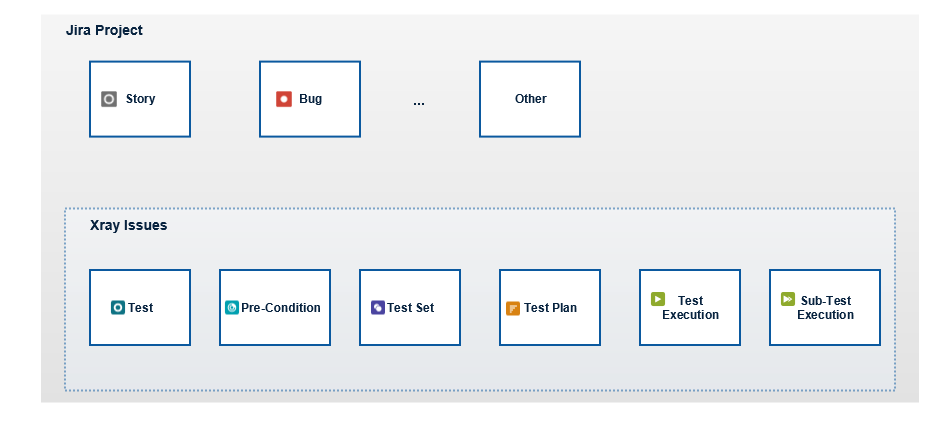Click the gray Story issue icon

coord(109,99)
